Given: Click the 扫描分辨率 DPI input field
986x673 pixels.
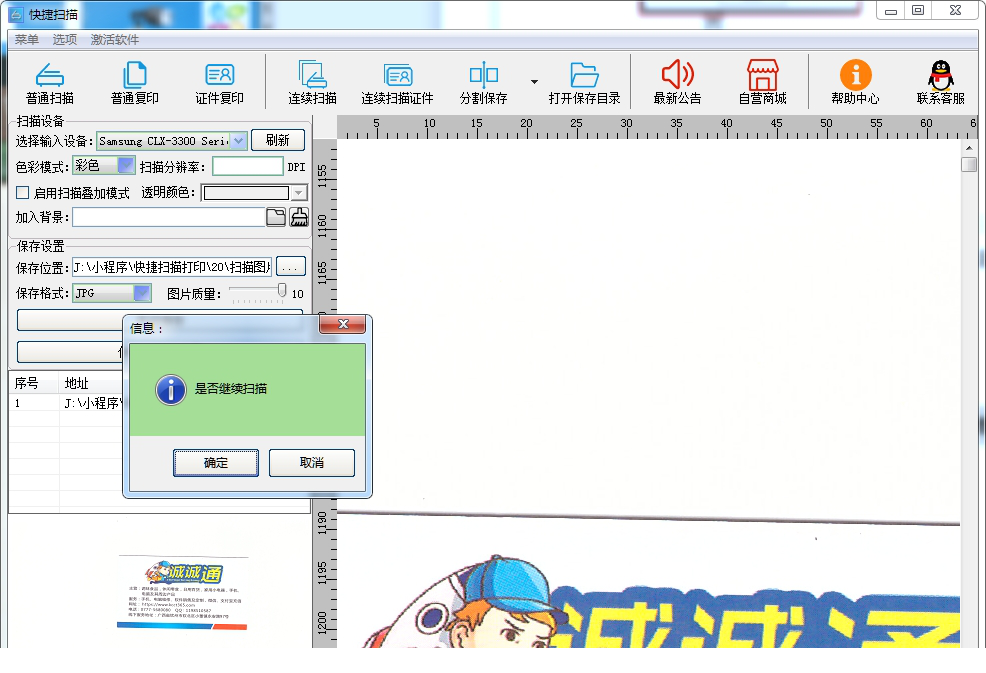Looking at the screenshot, I should 248,167.
